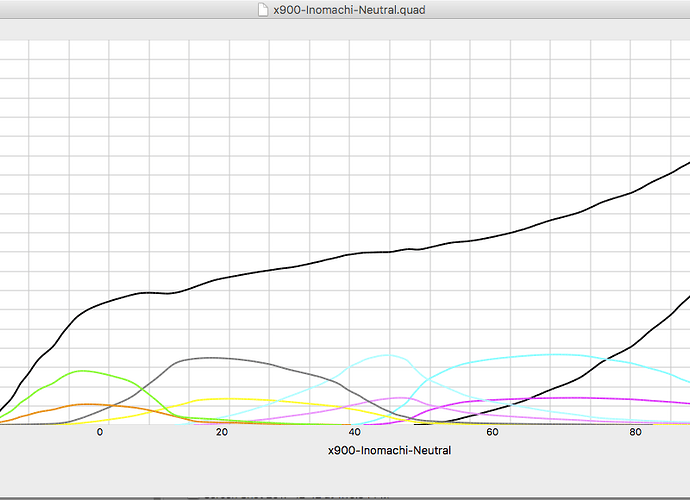The width and height of the screenshot is (690, 500).
Task: Click the light pink curve's peak near 47
Action: (x=400, y=398)
